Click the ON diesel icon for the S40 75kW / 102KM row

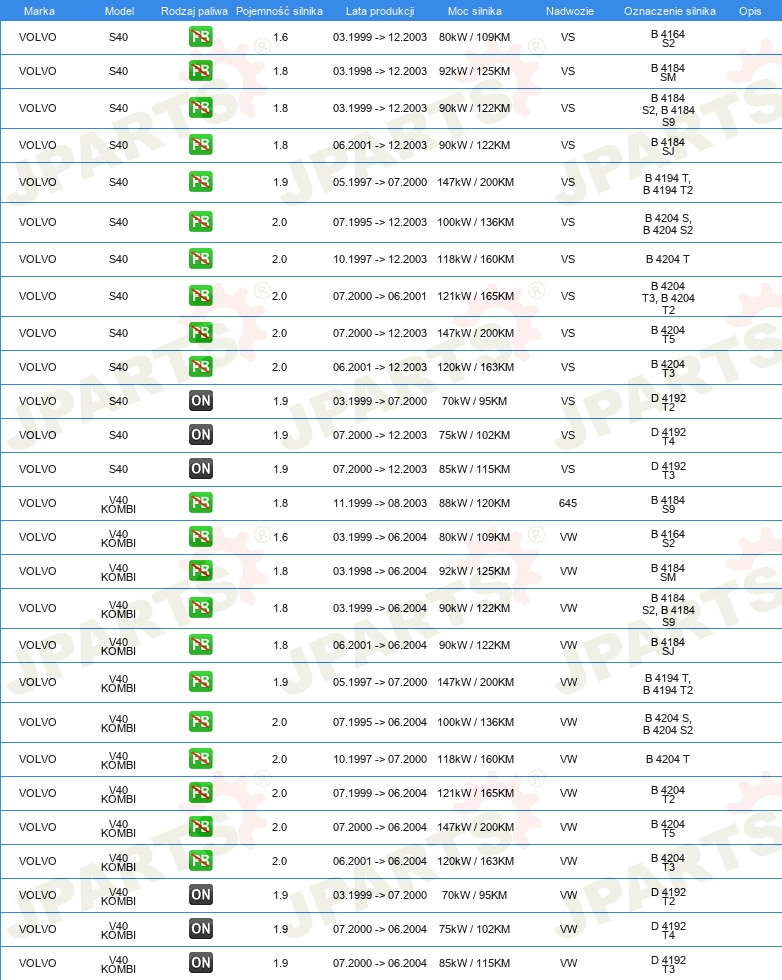[x=201, y=434]
